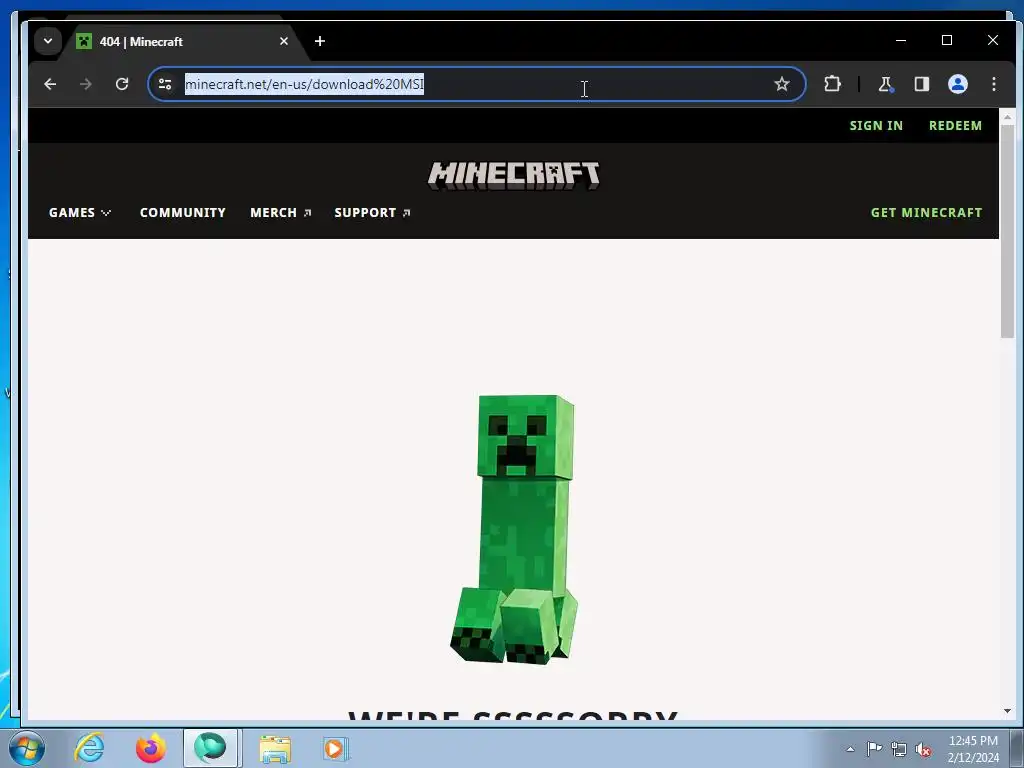Open the network status tray icon
Screen dimensions: 1024x768
point(899,749)
